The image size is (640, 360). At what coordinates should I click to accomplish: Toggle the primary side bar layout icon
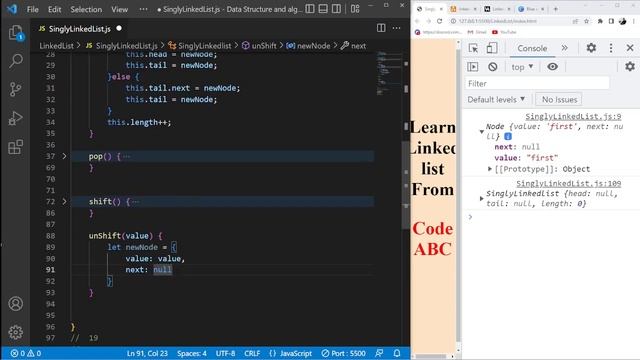[310, 9]
